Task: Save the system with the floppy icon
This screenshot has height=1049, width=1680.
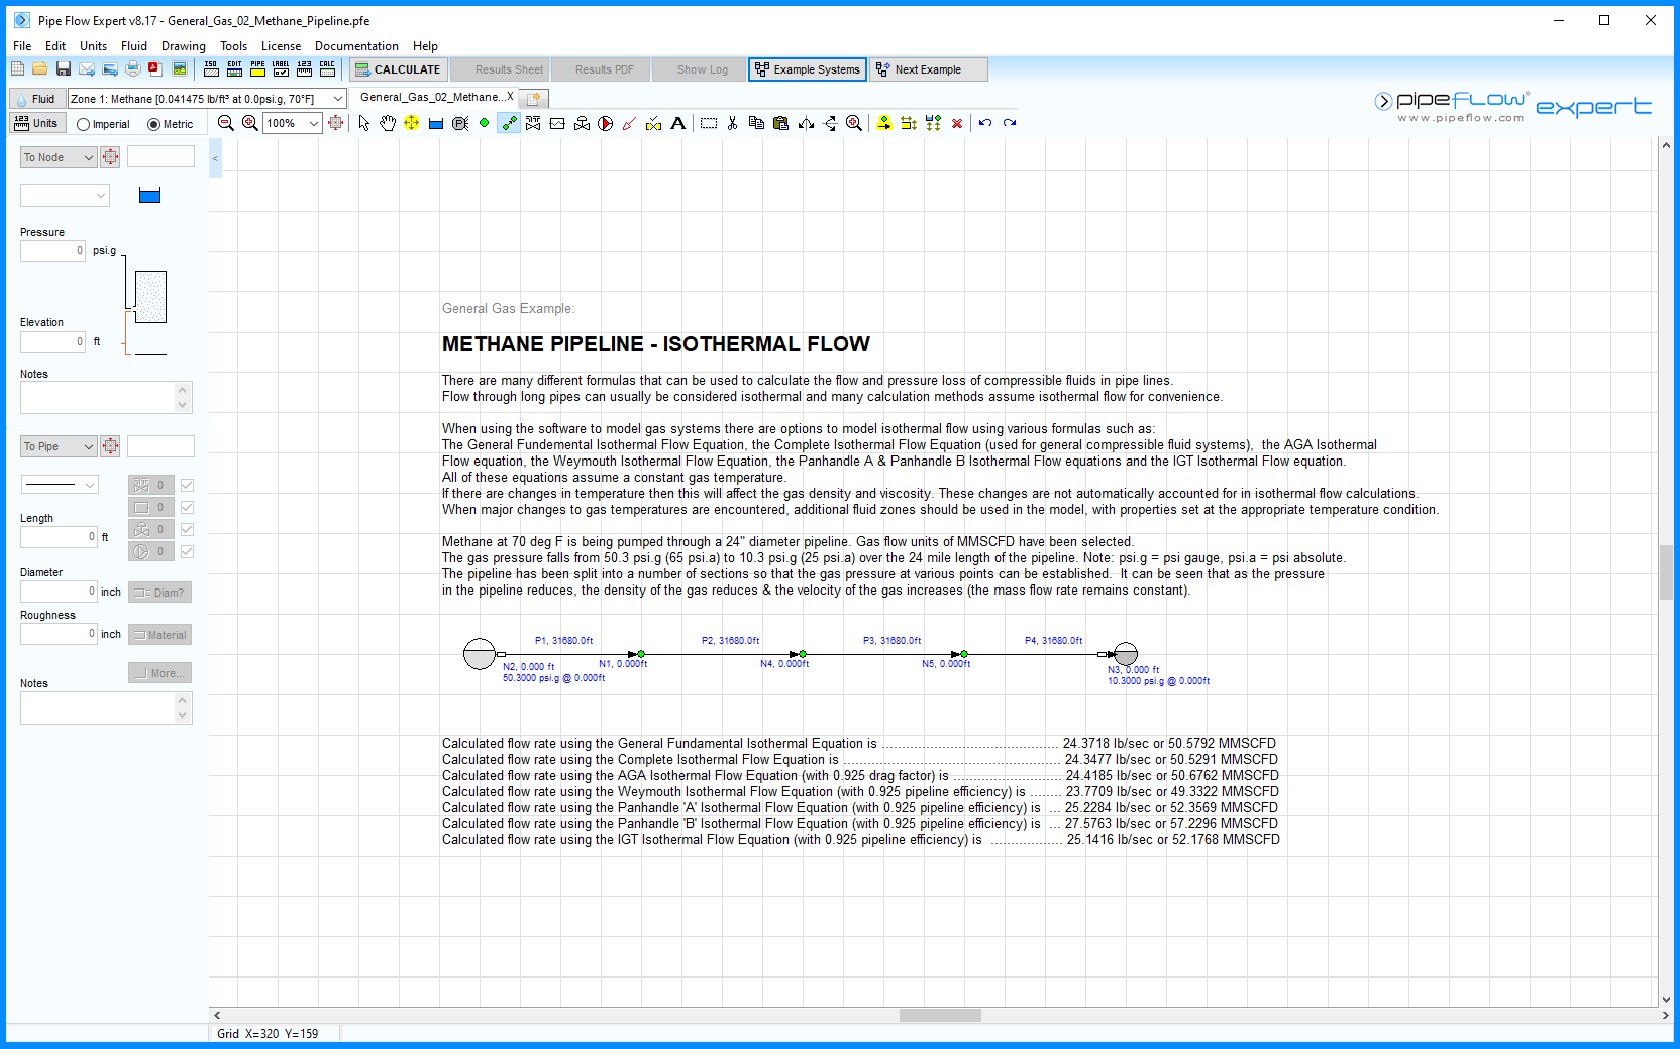Action: coord(63,69)
